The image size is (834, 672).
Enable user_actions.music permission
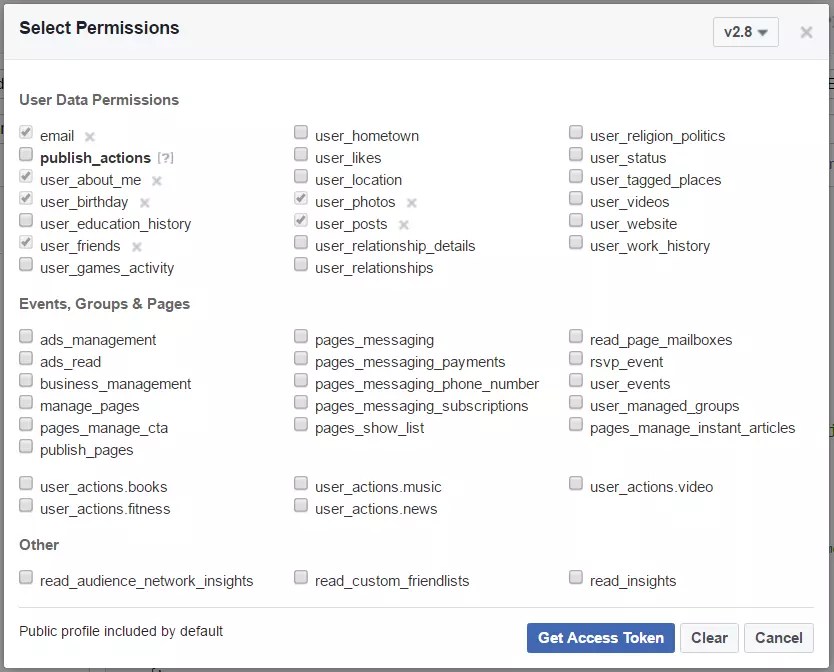(x=301, y=483)
